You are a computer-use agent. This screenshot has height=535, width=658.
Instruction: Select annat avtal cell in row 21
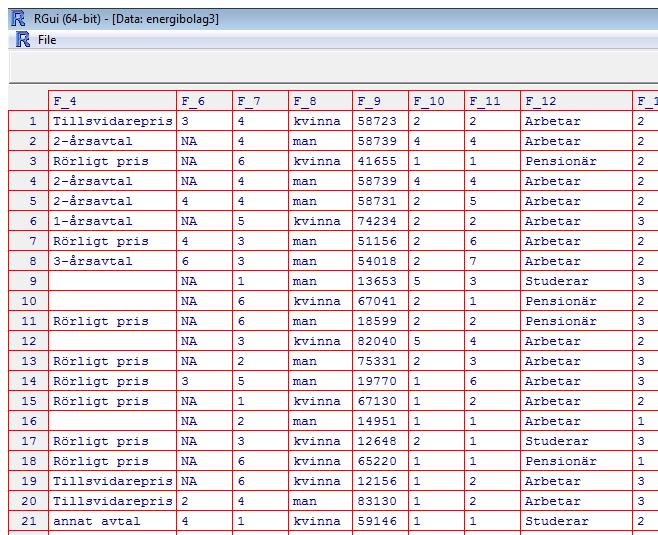pyautogui.click(x=112, y=521)
